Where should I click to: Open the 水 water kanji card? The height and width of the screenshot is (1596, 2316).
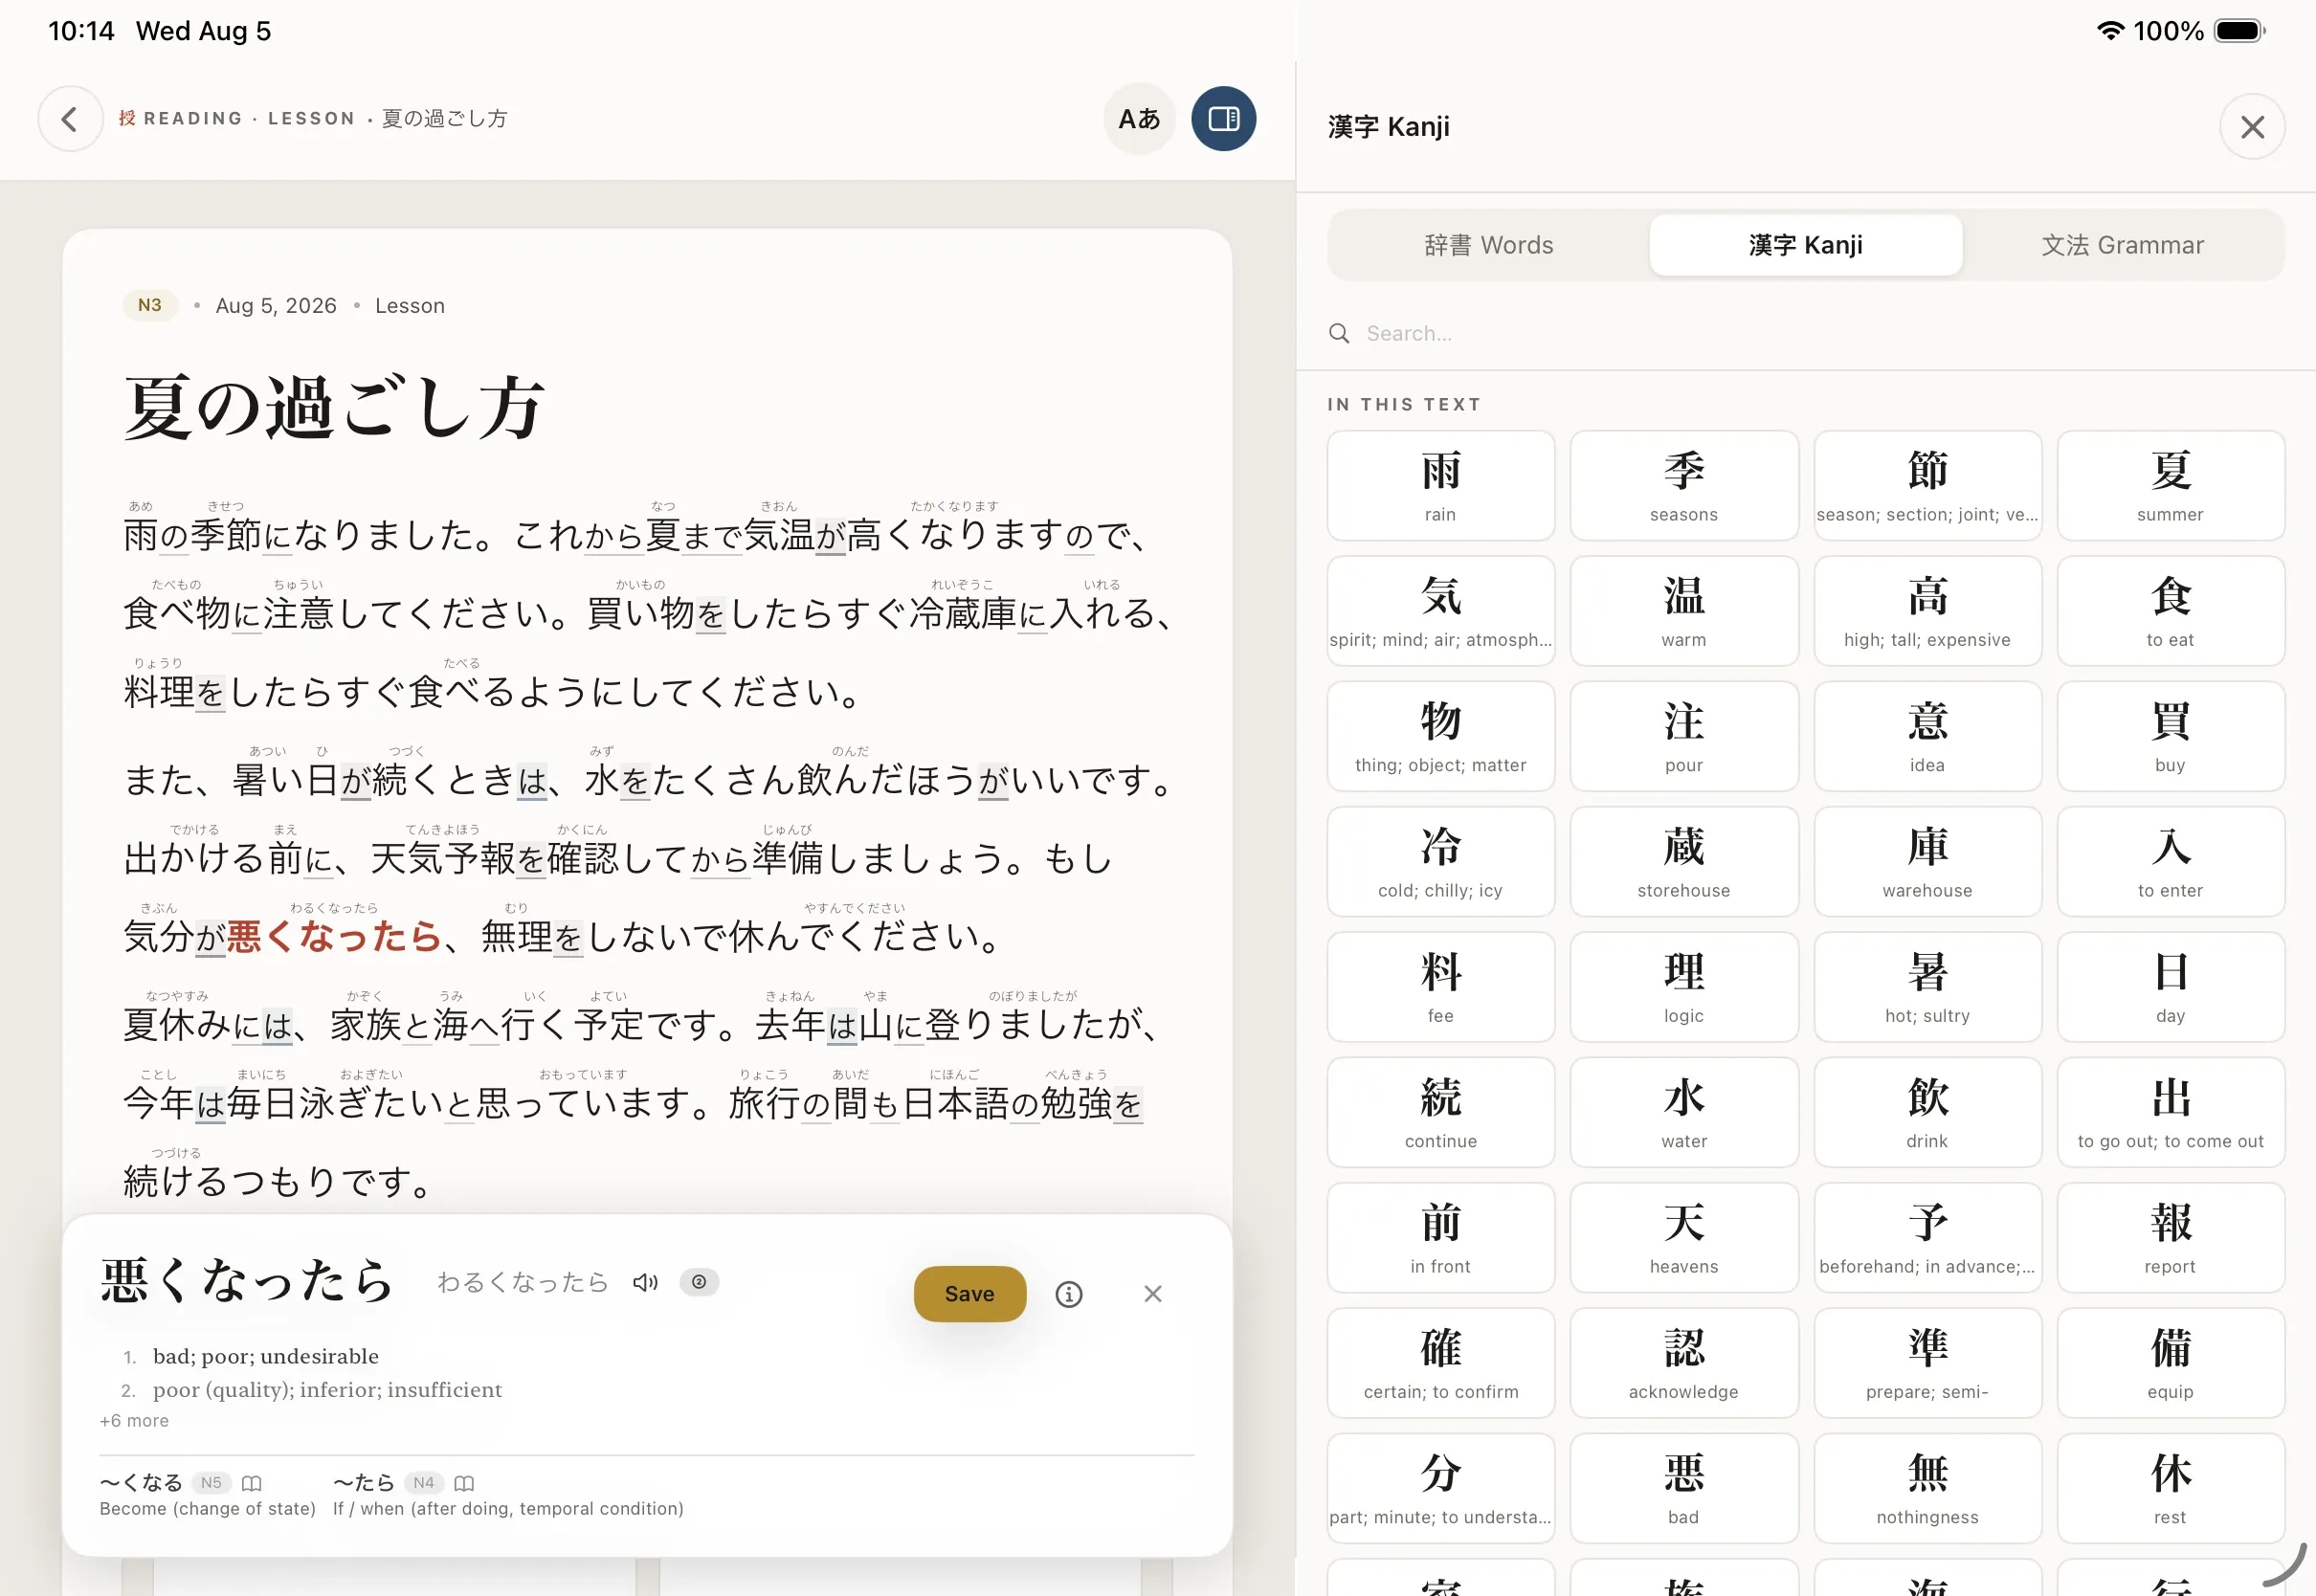[x=1684, y=1112]
